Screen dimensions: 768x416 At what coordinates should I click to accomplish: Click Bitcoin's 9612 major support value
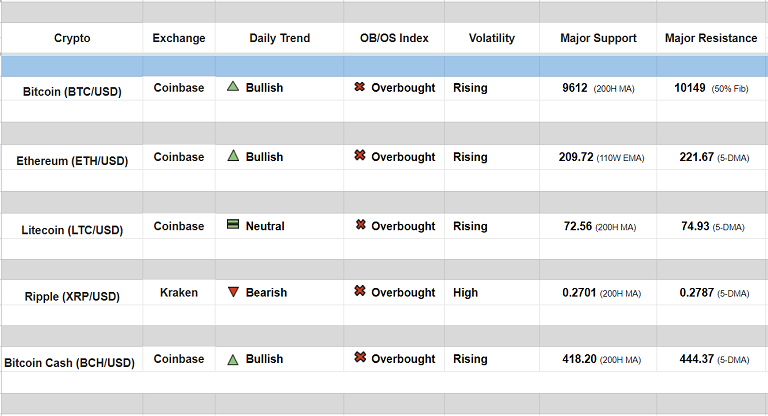tap(575, 88)
